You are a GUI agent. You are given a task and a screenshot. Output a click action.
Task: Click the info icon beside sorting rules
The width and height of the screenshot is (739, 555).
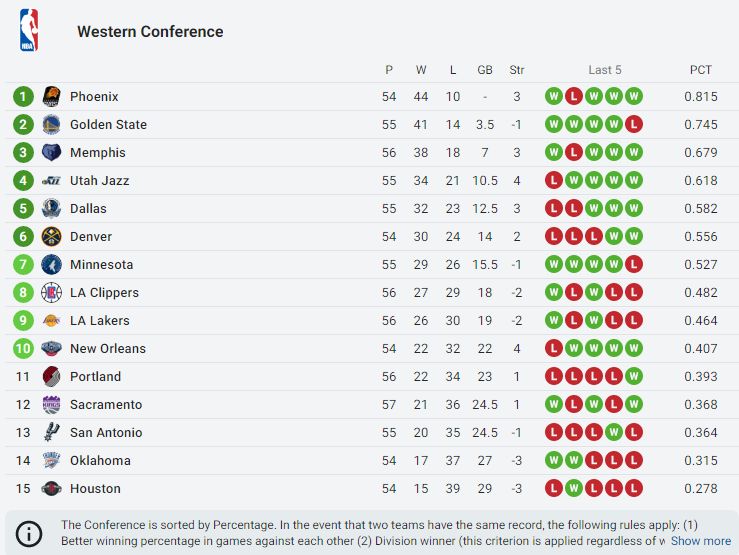[29, 534]
